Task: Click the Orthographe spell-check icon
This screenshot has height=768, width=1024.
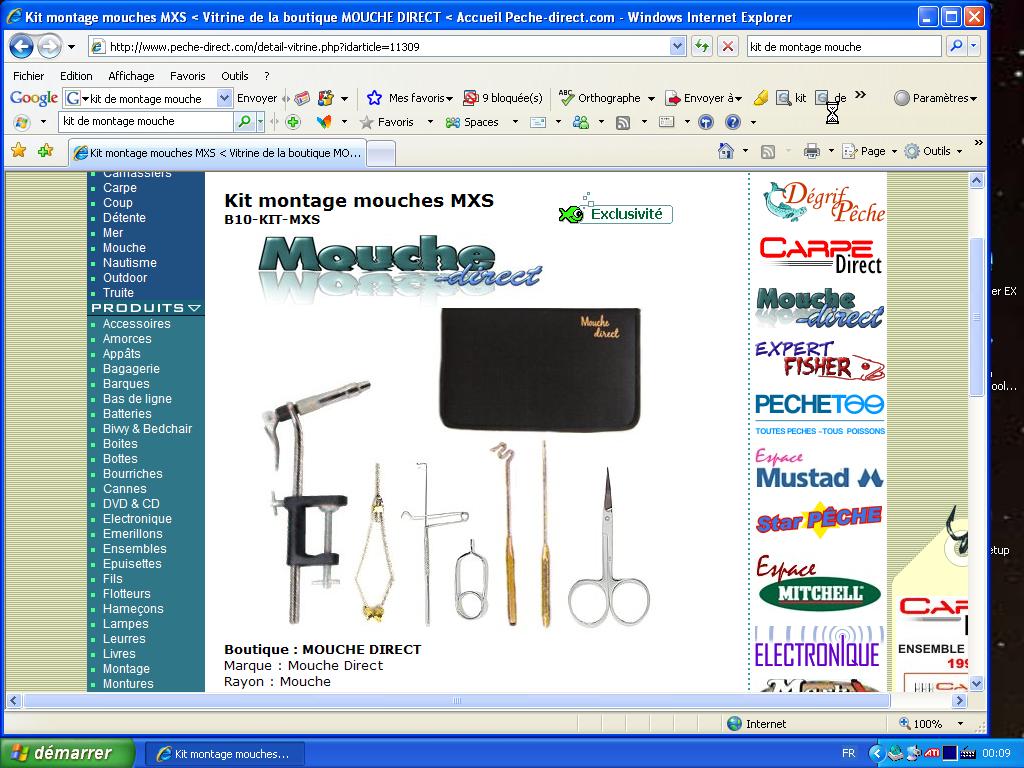Action: (567, 98)
